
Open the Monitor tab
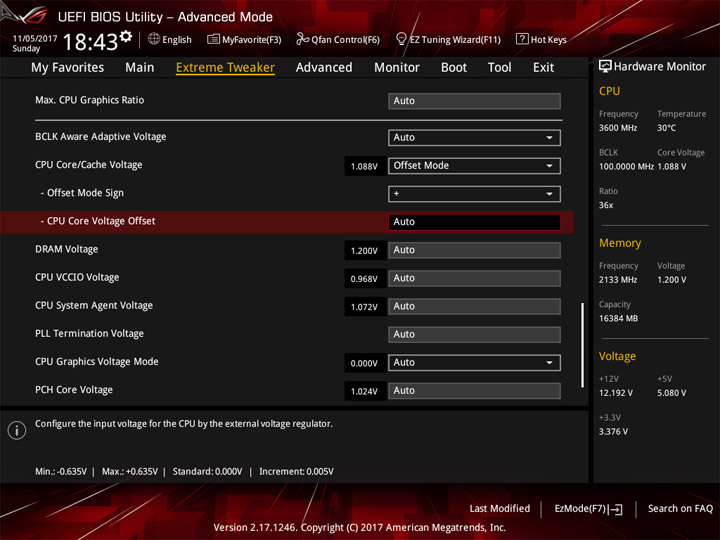point(397,68)
